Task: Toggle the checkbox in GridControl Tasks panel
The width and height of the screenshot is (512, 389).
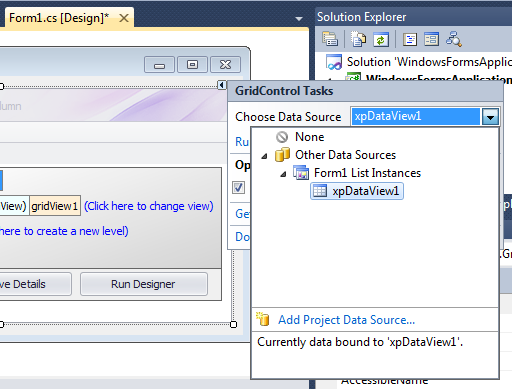Action: coord(238,188)
